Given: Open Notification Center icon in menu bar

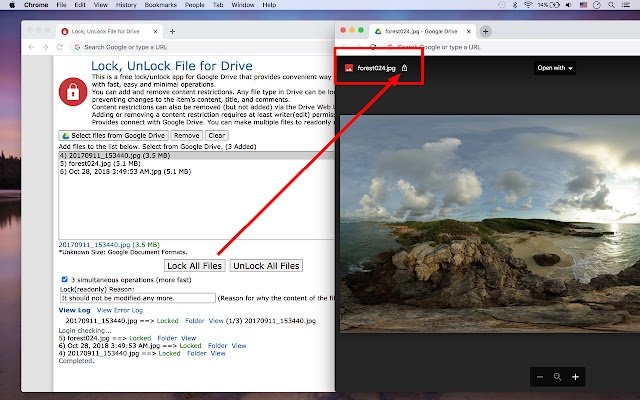Looking at the screenshot, I should pyautogui.click(x=626, y=5).
